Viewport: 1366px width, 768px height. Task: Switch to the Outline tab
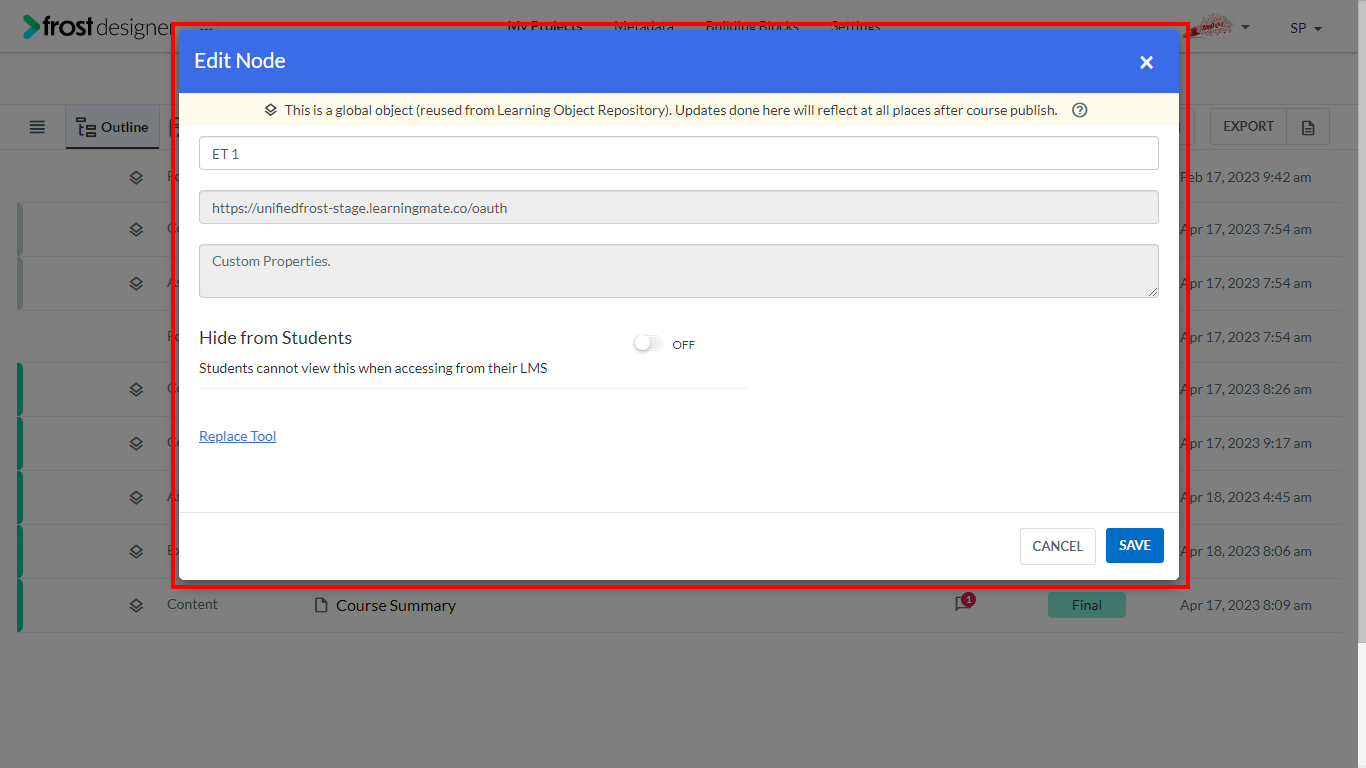coord(113,127)
